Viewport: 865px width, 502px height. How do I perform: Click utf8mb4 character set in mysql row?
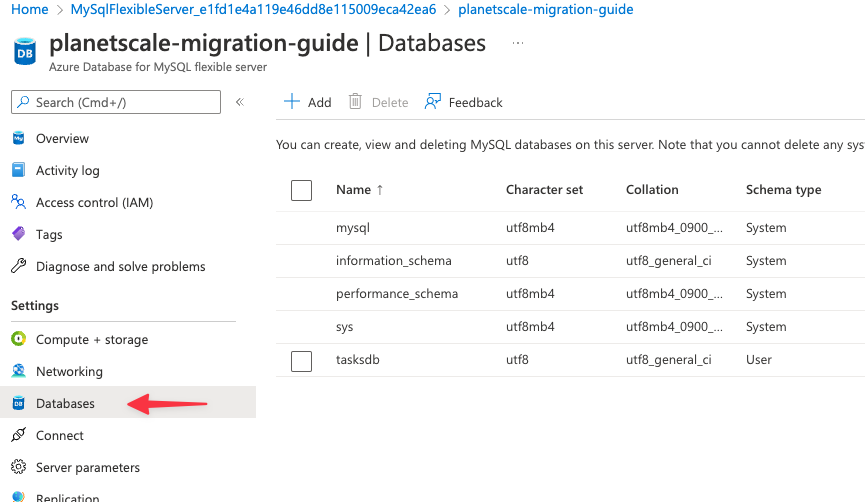[x=530, y=227]
